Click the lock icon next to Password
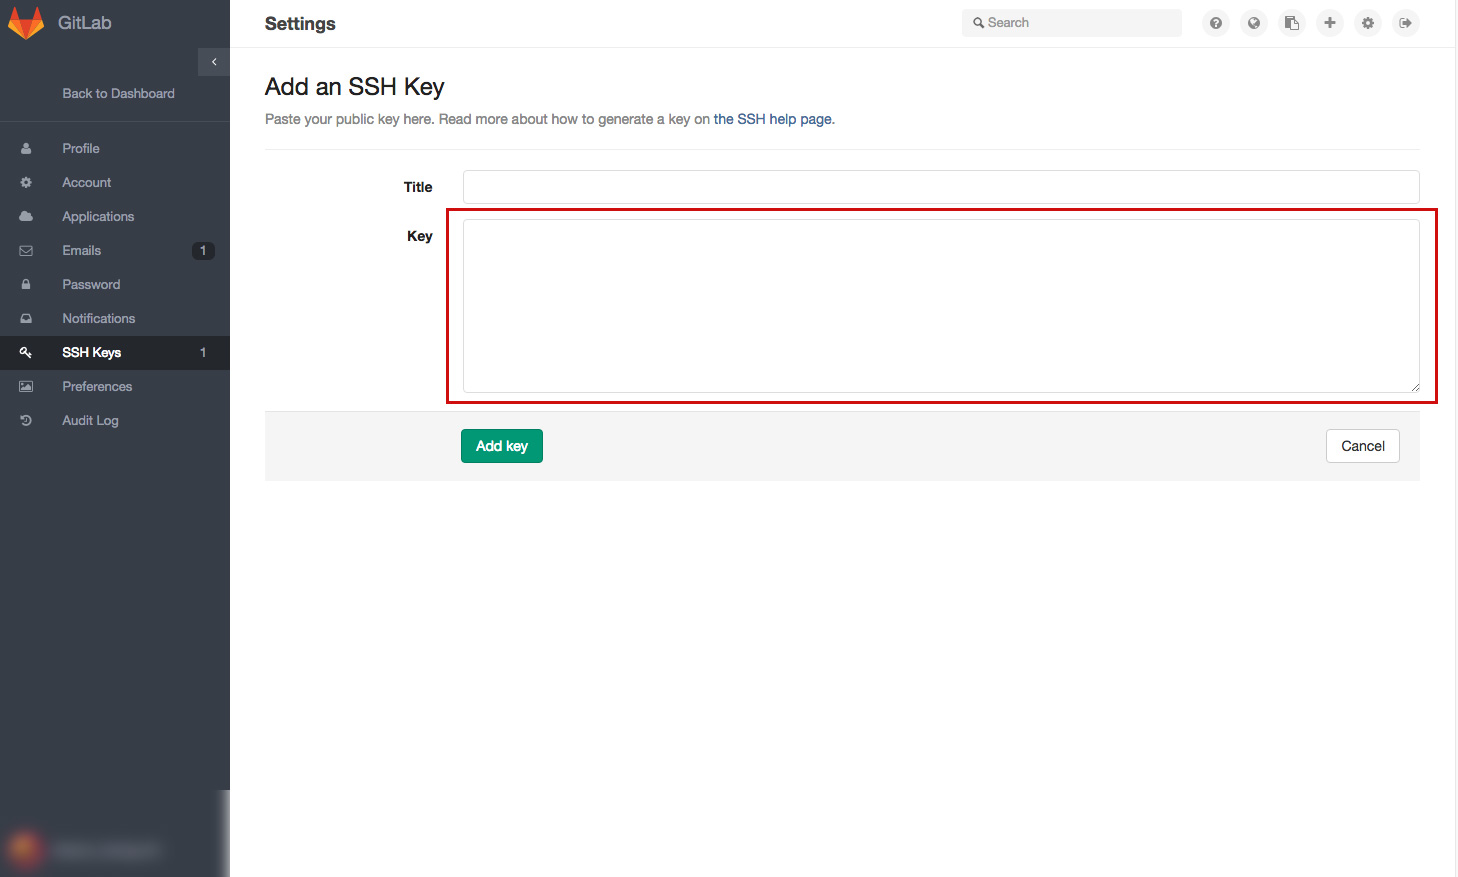This screenshot has width=1458, height=877. pos(25,284)
